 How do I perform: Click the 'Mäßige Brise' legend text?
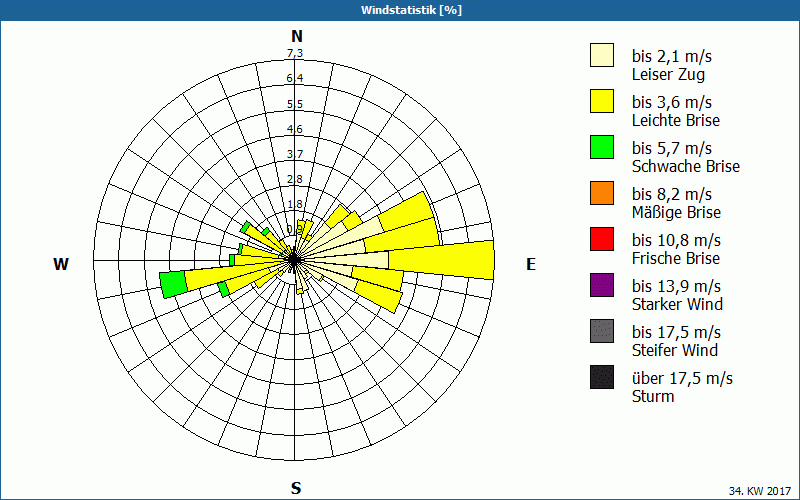[x=676, y=212]
